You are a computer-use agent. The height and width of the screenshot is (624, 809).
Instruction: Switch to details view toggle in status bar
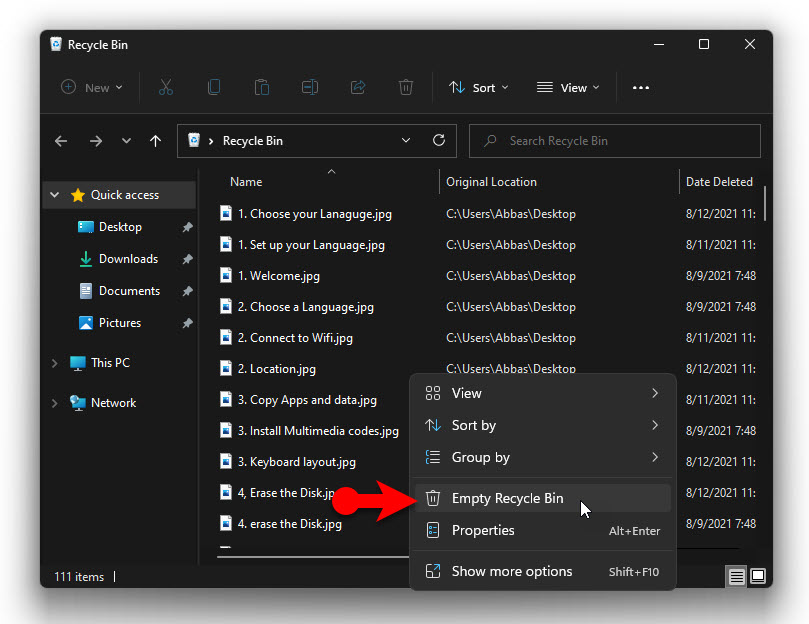pyautogui.click(x=736, y=576)
